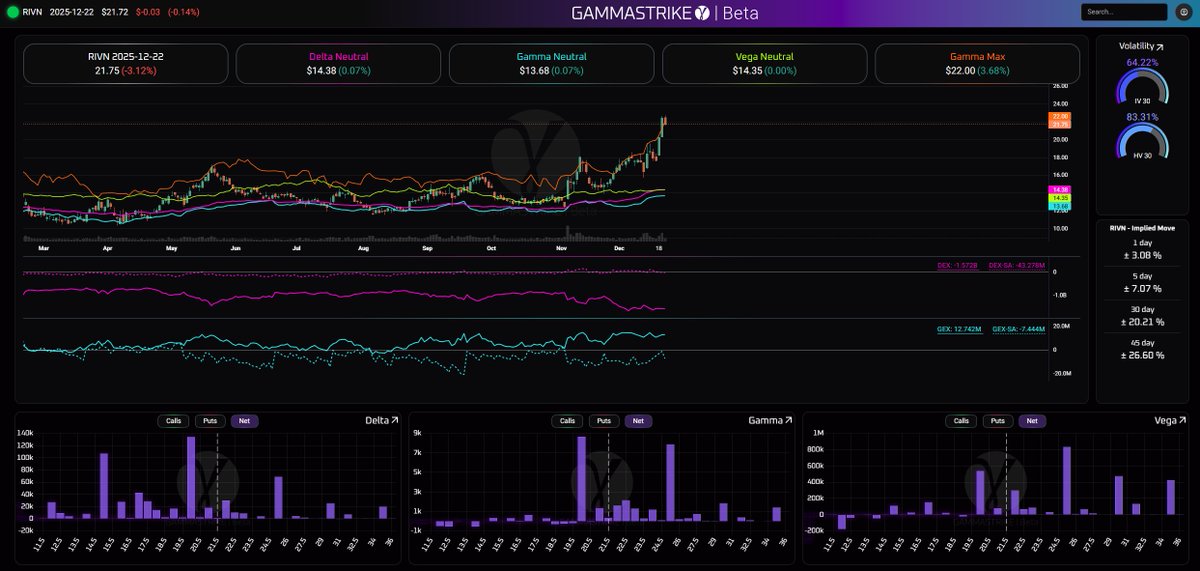Click the $21.72 price in header
The height and width of the screenshot is (571, 1200).
(114, 12)
